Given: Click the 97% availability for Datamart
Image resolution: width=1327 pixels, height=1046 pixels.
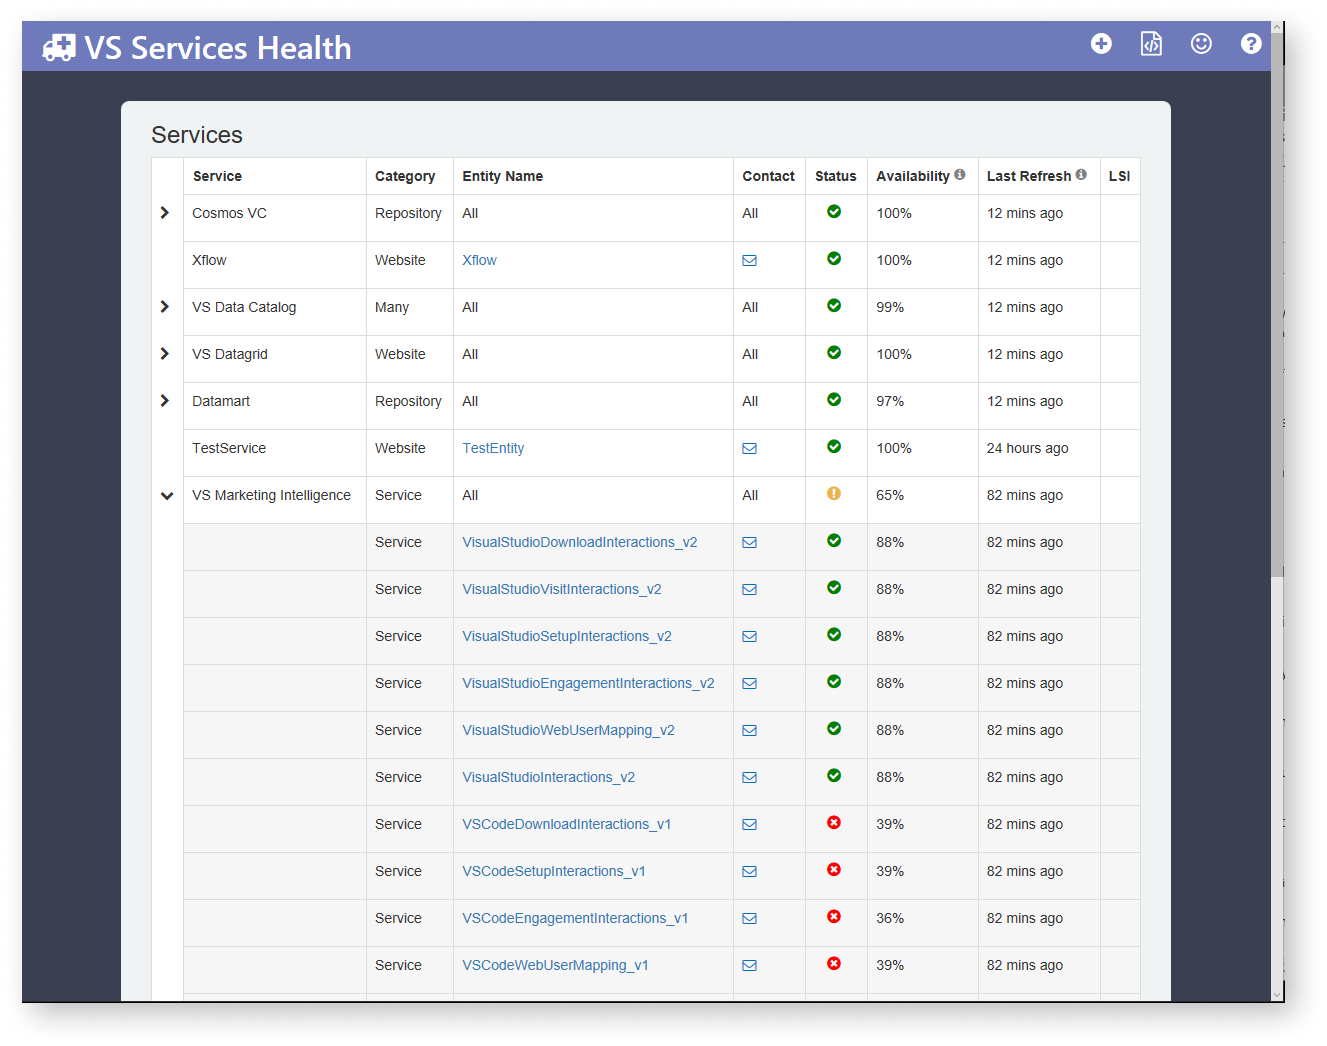Looking at the screenshot, I should [890, 401].
